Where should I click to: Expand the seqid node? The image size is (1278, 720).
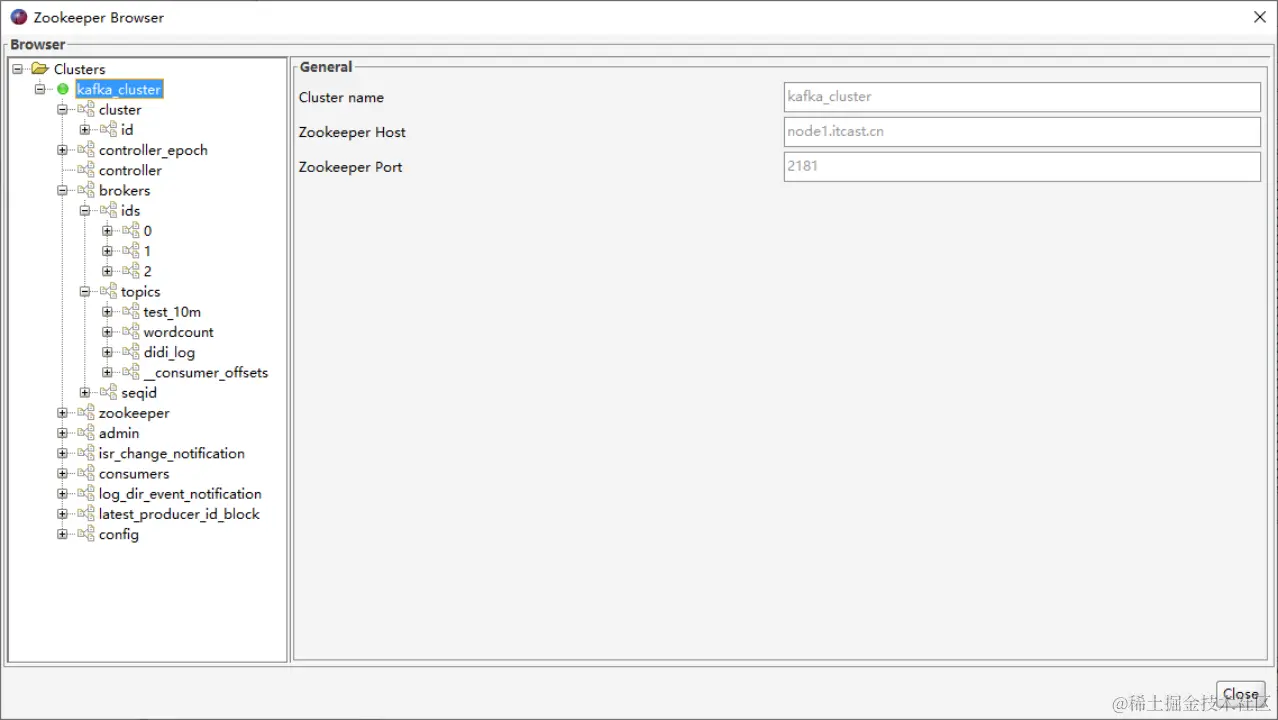pos(85,393)
